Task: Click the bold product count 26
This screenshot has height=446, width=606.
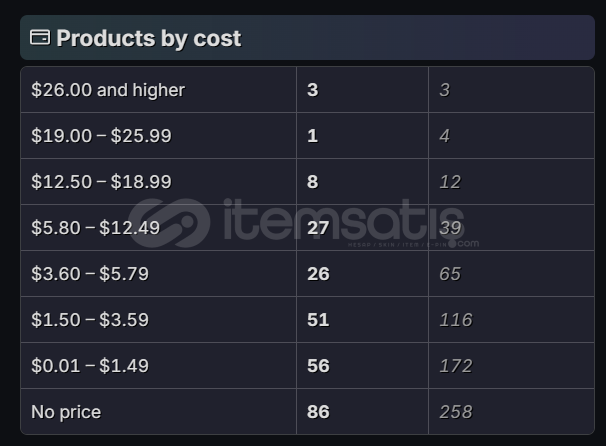Action: tap(318, 274)
